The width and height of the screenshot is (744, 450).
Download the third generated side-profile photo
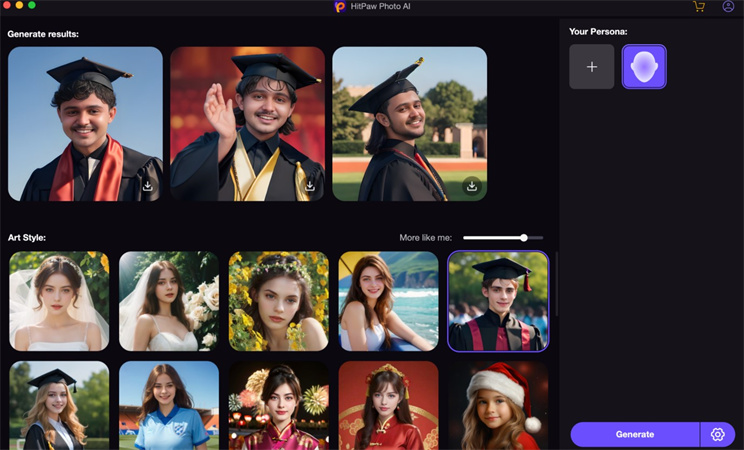pos(472,186)
